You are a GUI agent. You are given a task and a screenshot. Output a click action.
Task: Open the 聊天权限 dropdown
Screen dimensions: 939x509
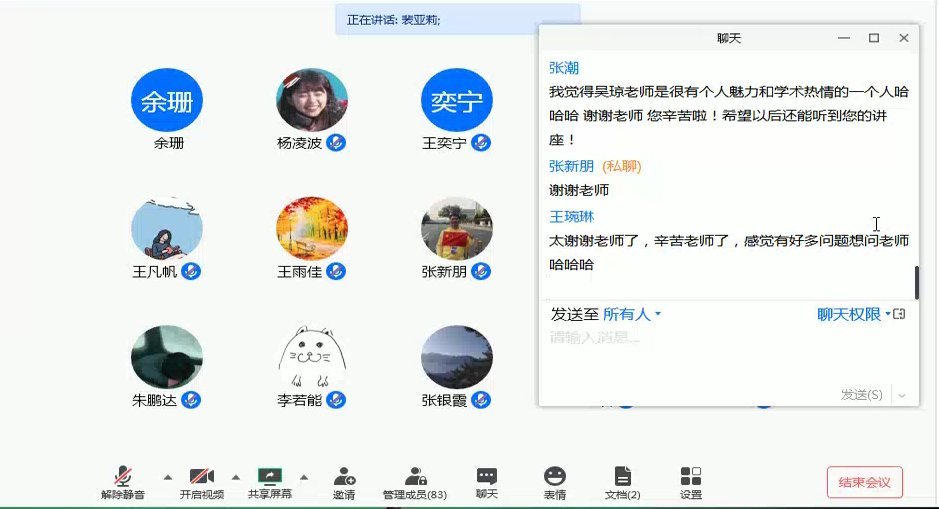pos(853,314)
